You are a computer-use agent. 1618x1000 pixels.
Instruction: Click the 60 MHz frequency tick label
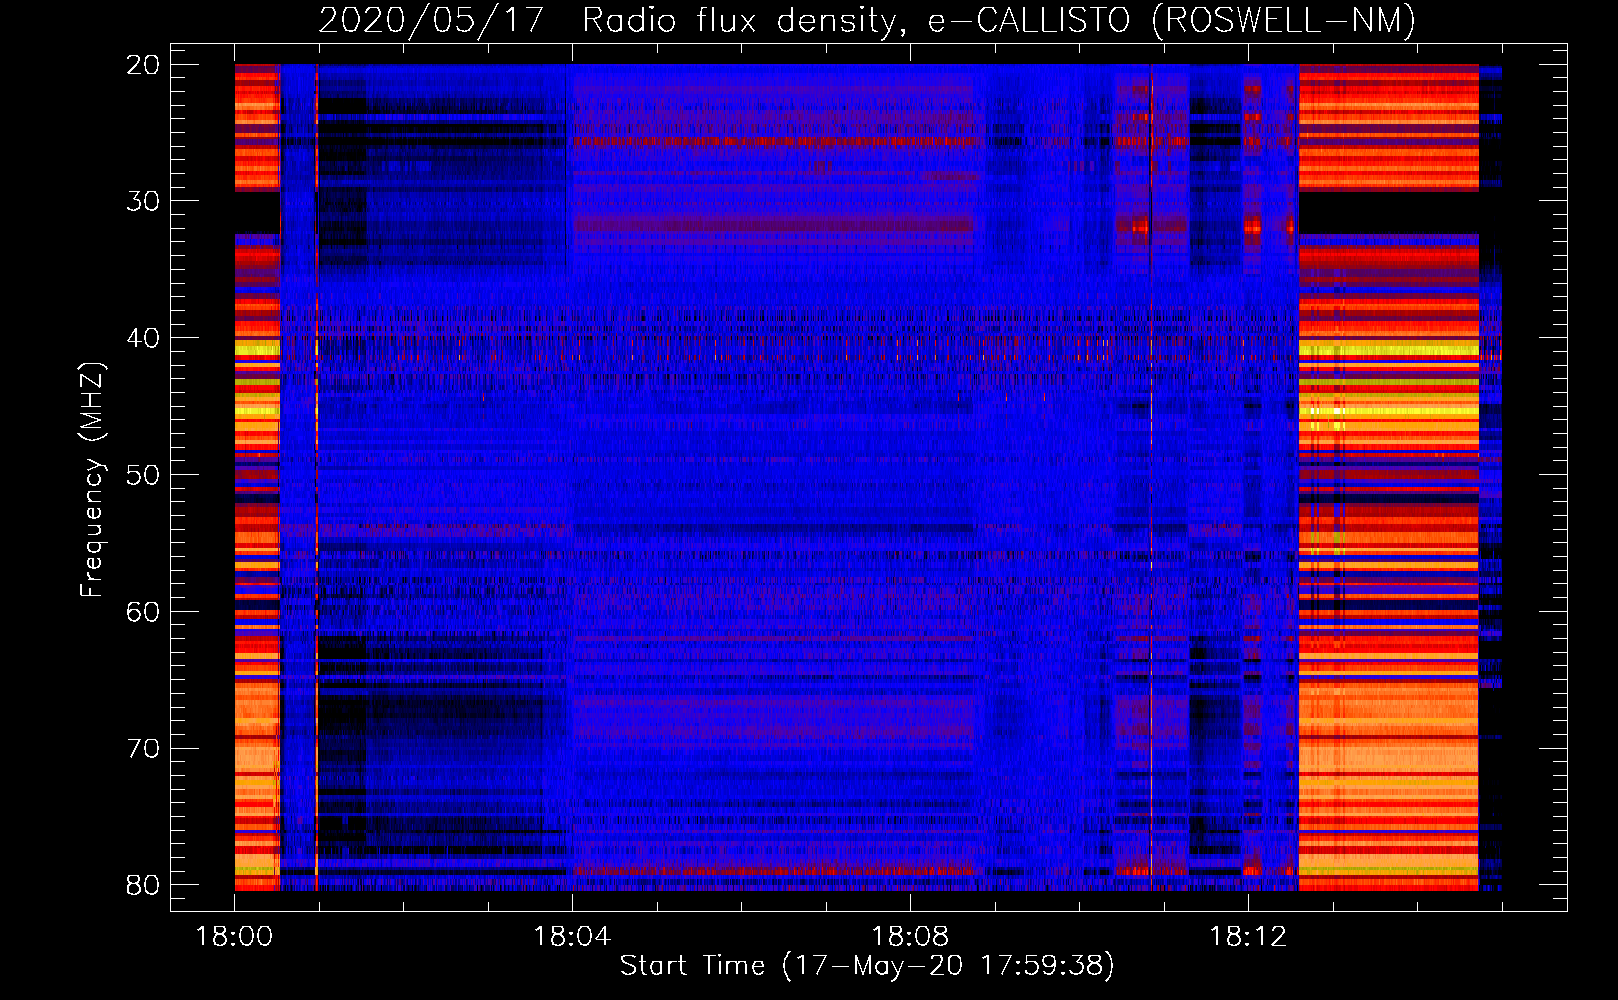click(x=143, y=612)
